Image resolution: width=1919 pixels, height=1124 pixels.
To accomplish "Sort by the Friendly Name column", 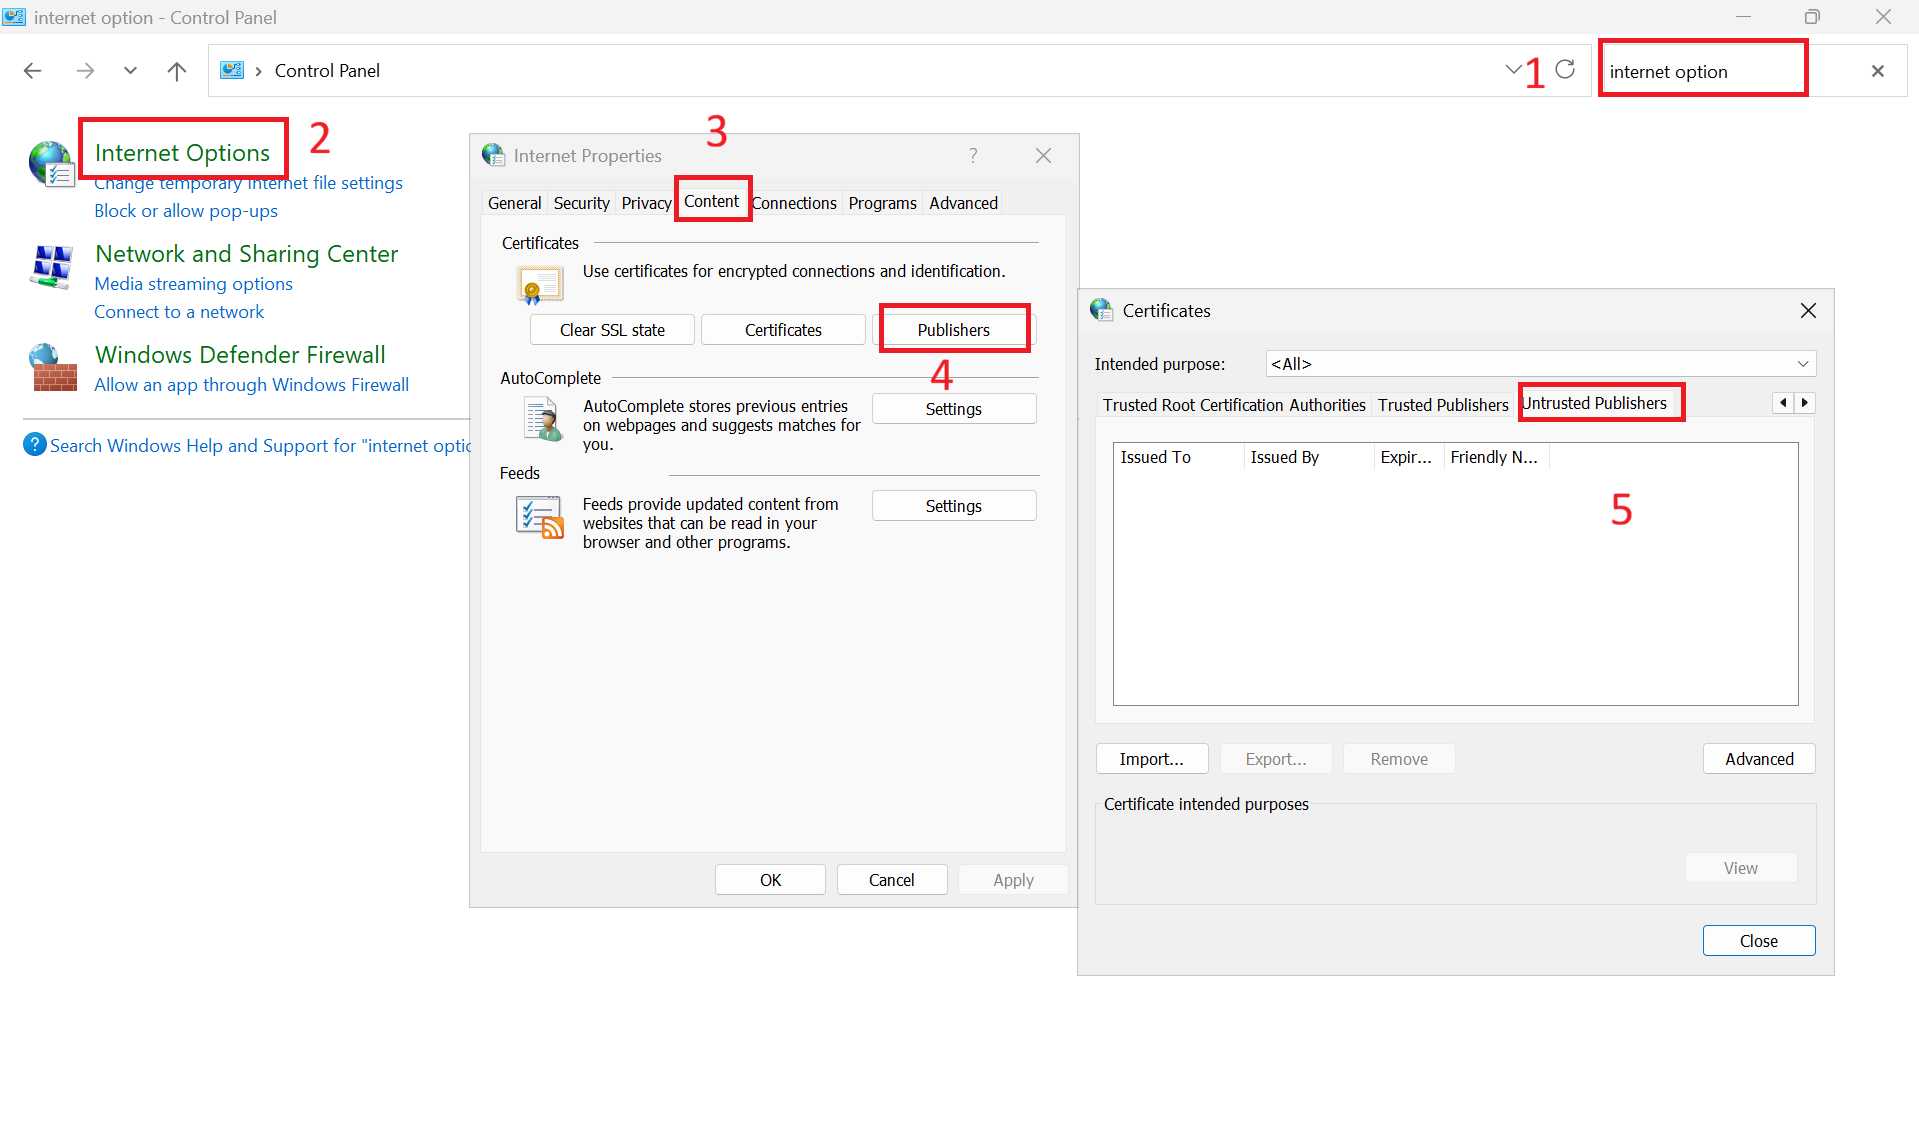I will click(x=1496, y=457).
